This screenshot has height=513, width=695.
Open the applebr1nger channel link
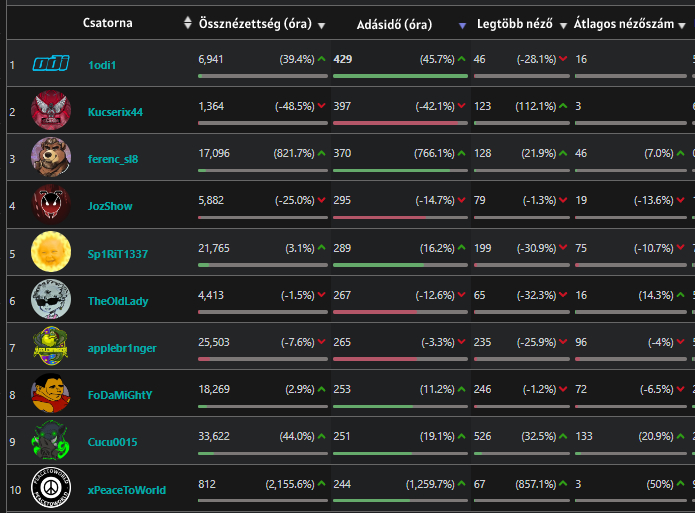[x=122, y=348]
